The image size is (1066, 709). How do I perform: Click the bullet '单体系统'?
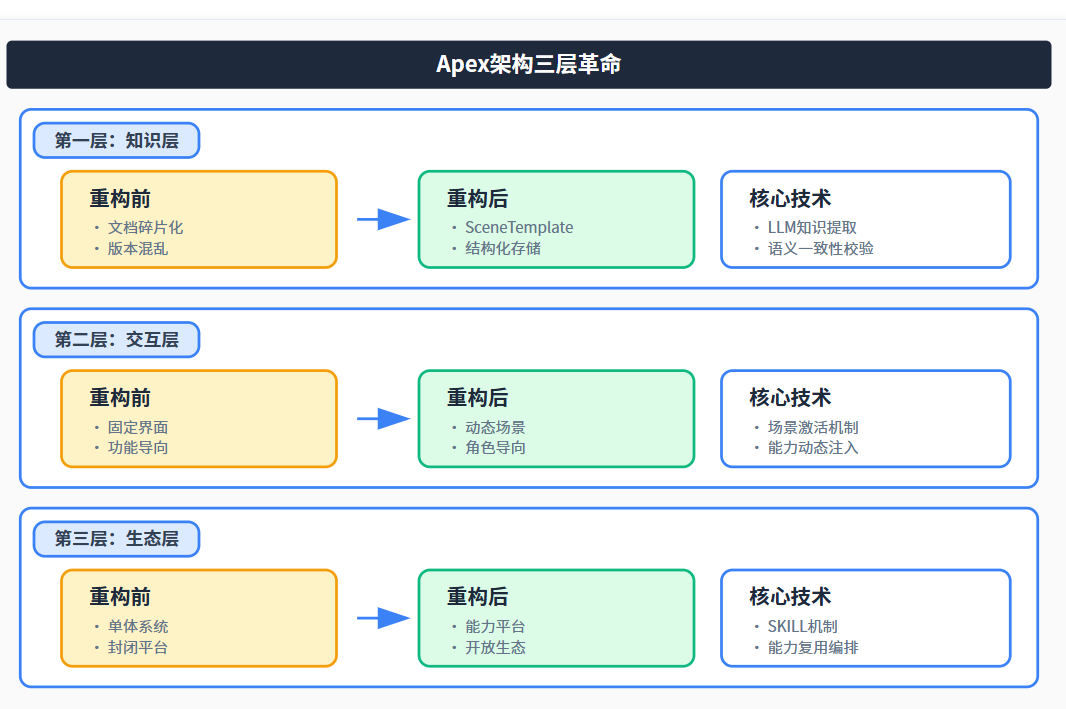(137, 627)
